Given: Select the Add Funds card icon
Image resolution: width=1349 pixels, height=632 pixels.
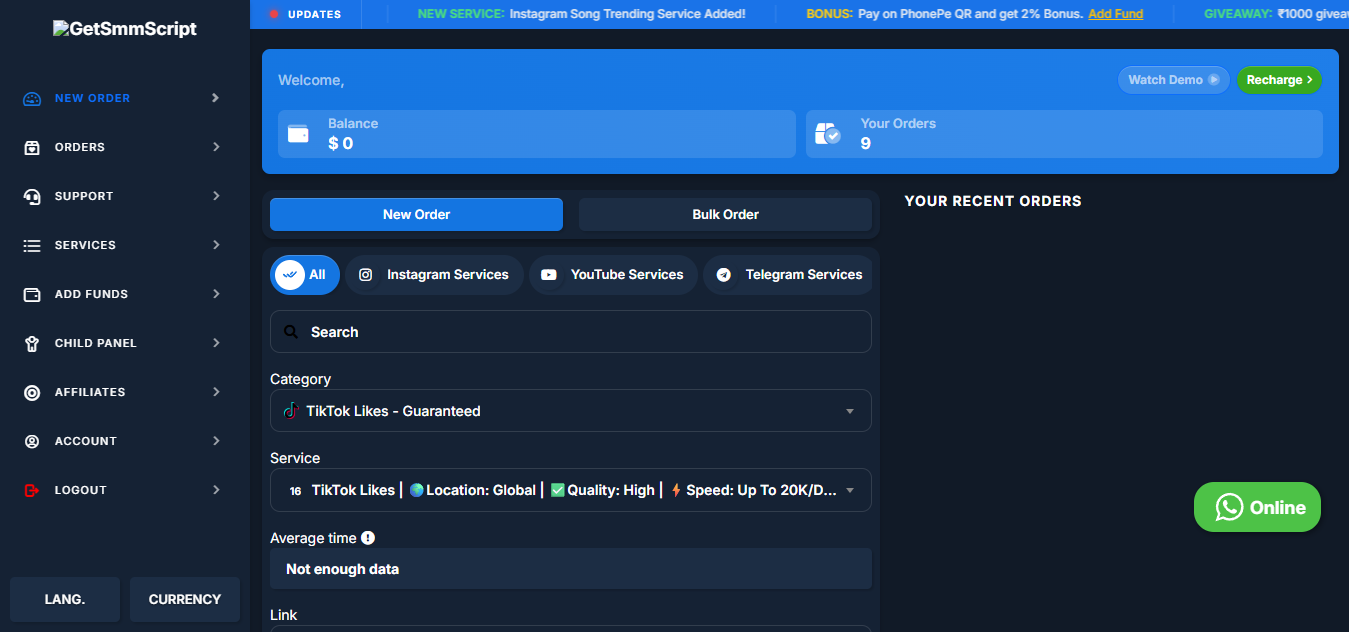Looking at the screenshot, I should 30,294.
